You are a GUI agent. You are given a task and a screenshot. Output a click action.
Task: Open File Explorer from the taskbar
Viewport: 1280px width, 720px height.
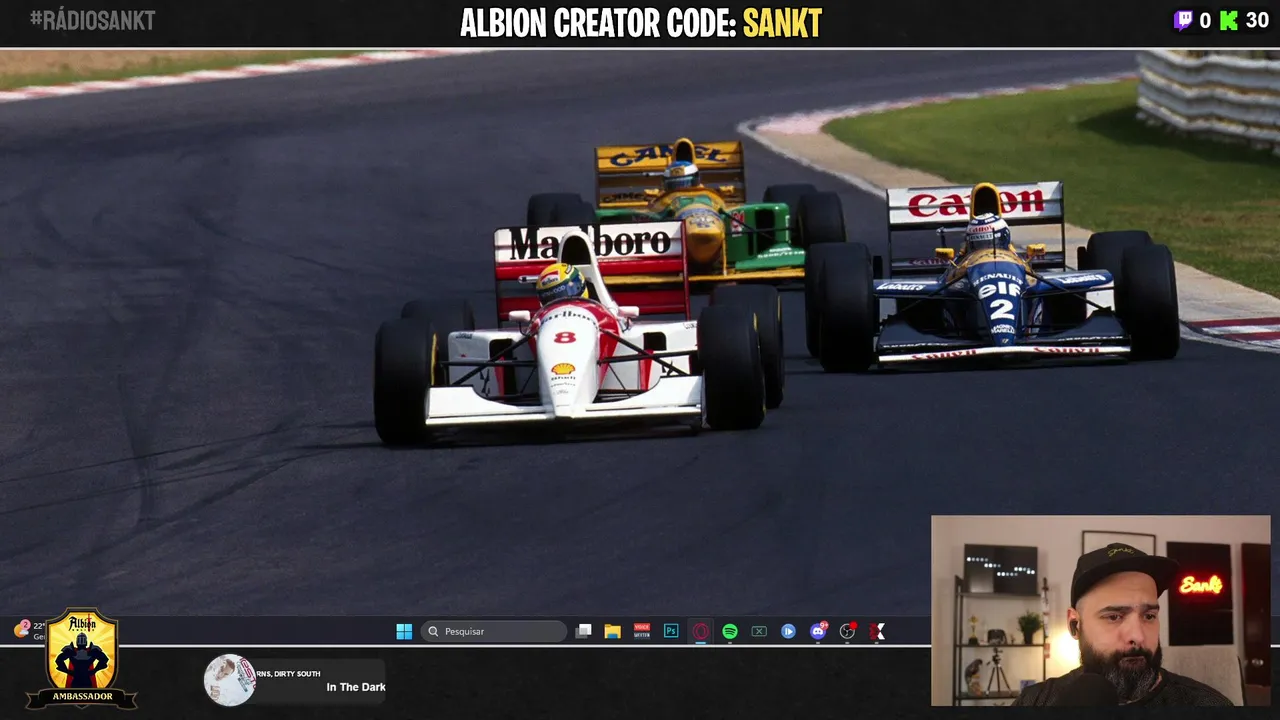pyautogui.click(x=613, y=631)
